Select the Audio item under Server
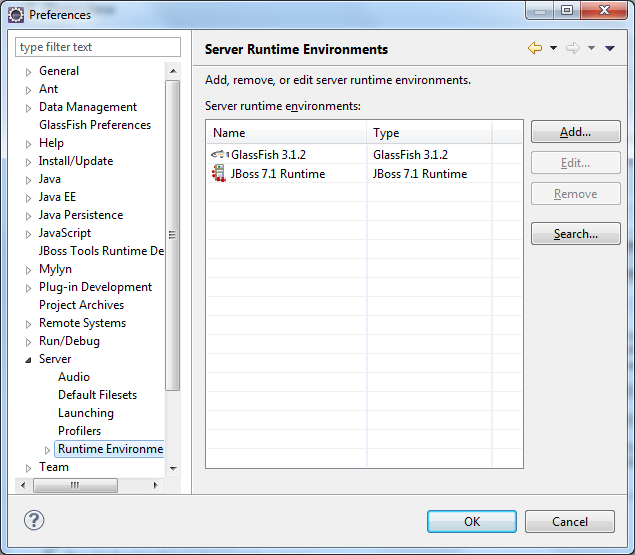The image size is (635, 555). pos(74,377)
